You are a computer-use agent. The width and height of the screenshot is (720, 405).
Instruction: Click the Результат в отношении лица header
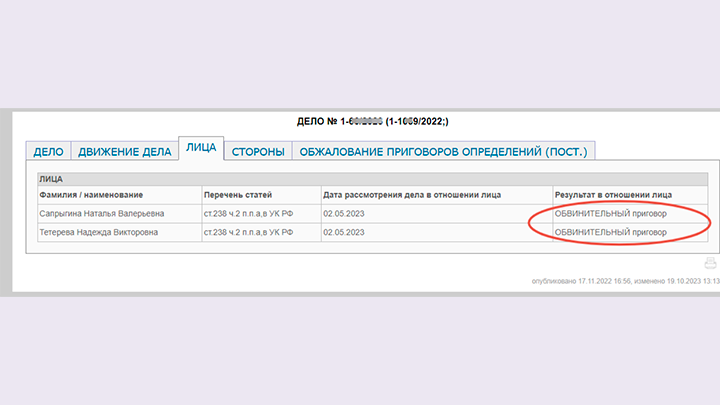click(x=614, y=194)
